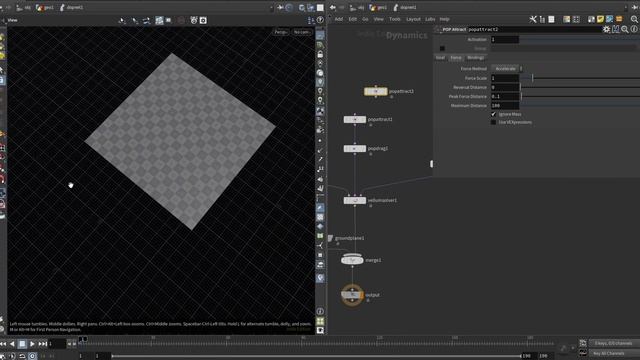Click the popattract2 node name field
This screenshot has width=640, height=360.
click(x=534, y=29)
